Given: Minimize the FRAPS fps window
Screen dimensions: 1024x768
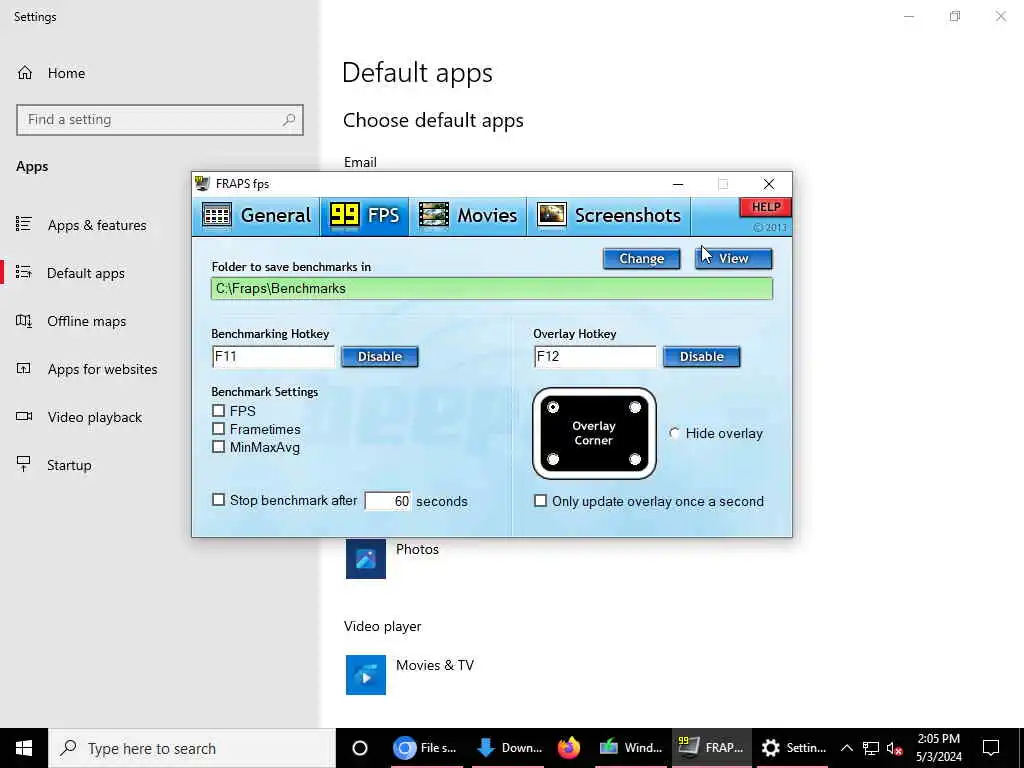Looking at the screenshot, I should (678, 184).
